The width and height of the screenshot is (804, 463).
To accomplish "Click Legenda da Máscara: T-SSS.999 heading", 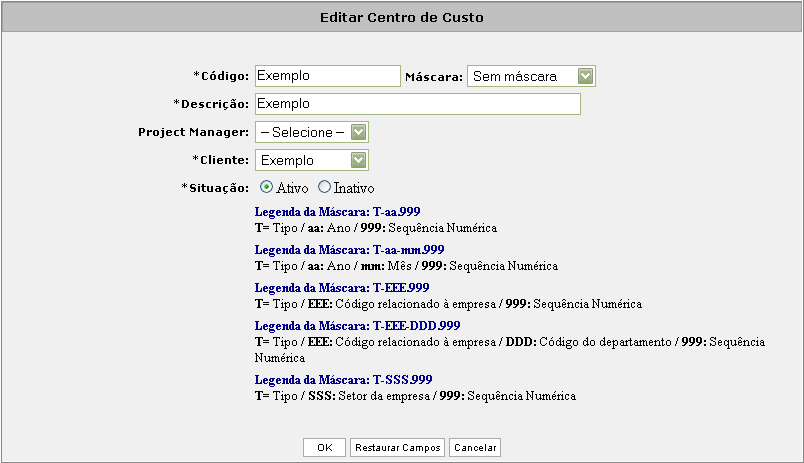I will pyautogui.click(x=344, y=380).
